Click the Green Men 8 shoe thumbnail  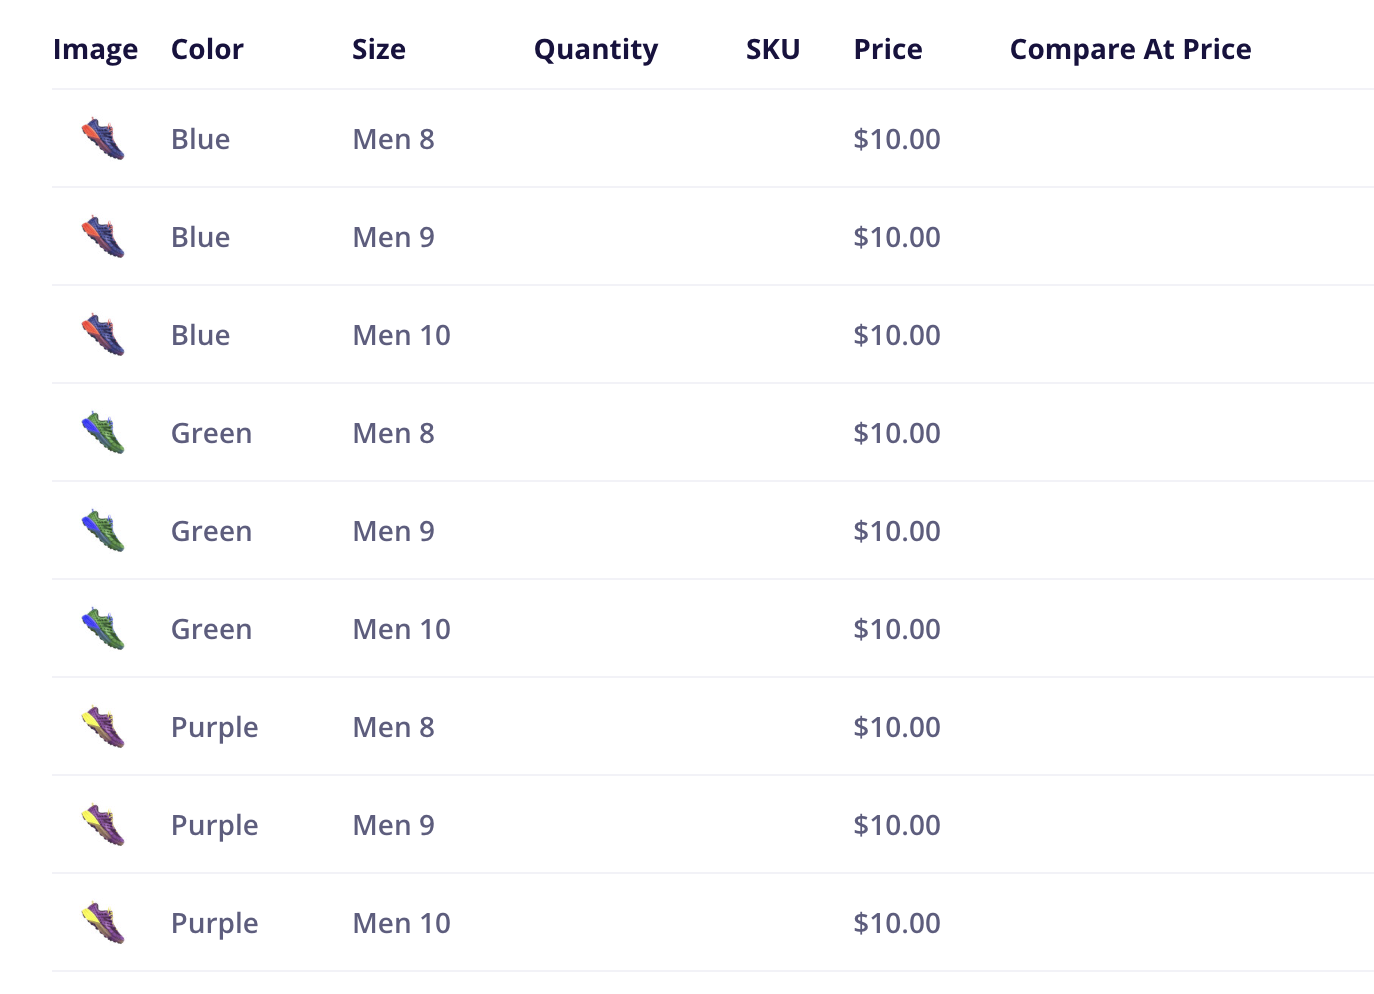pos(103,433)
